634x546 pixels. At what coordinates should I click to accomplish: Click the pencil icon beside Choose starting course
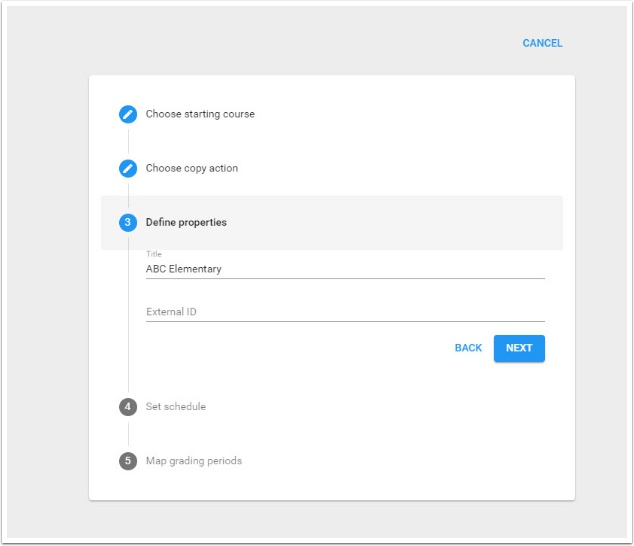[128, 114]
